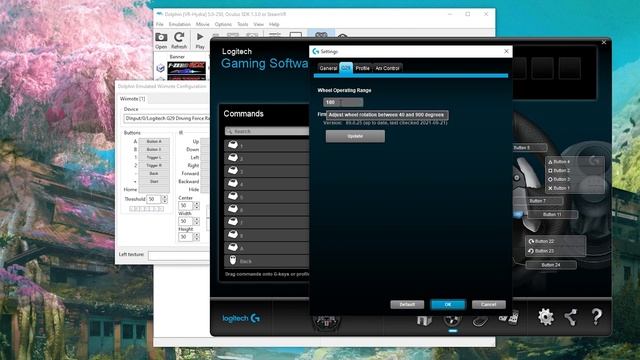
Task: Select command 4 in the Commands list
Action: [x=267, y=184]
